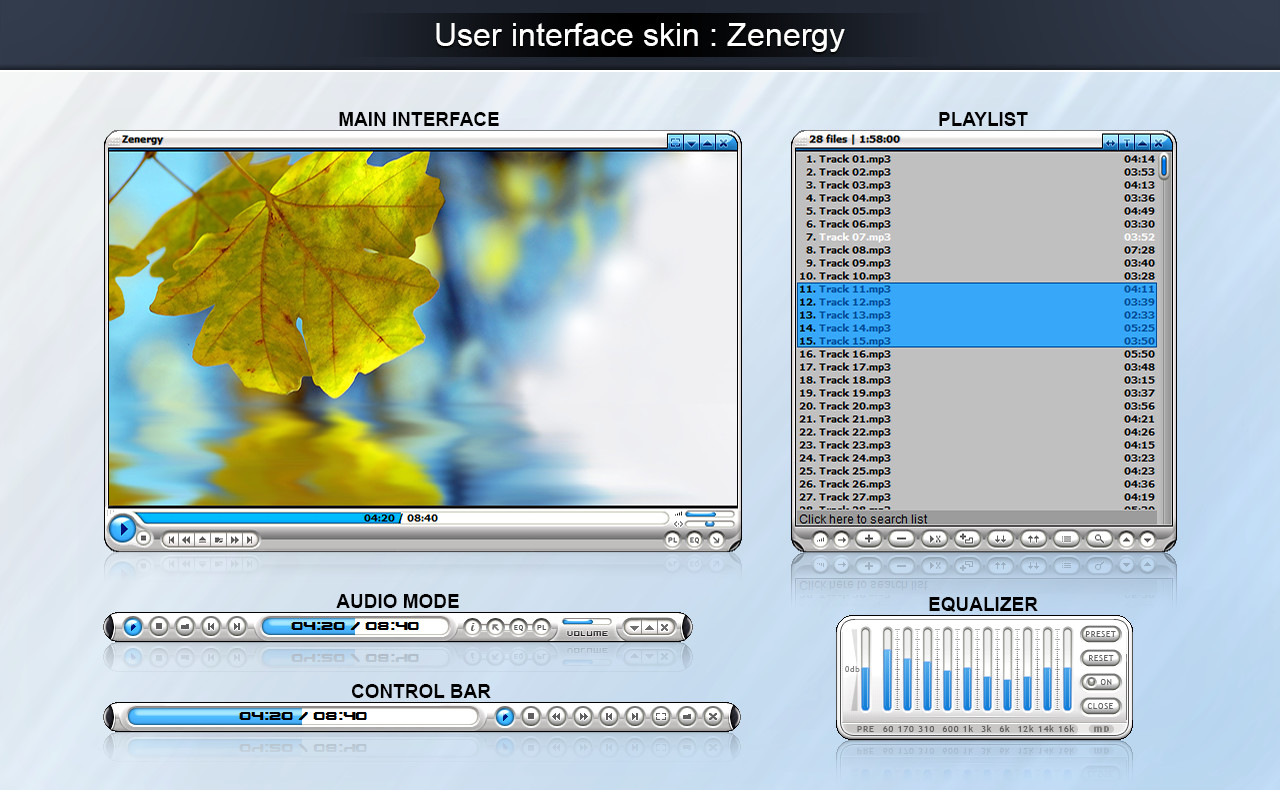
Task: Select Track 03.mp3 in the playlist
Action: click(860, 184)
